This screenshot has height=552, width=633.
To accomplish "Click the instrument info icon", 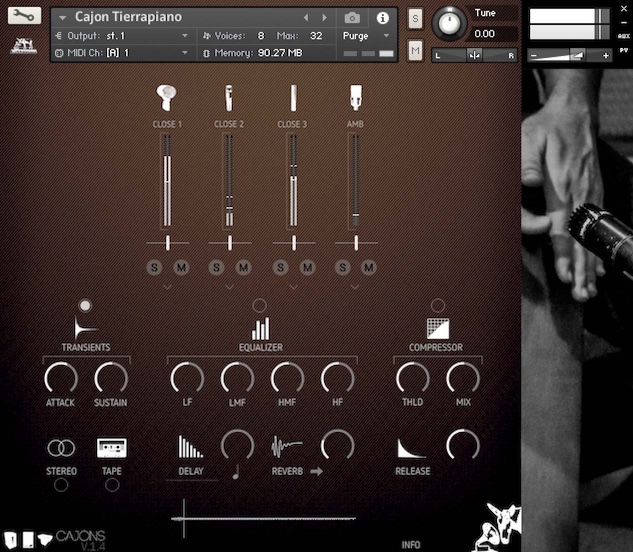I will coord(382,18).
